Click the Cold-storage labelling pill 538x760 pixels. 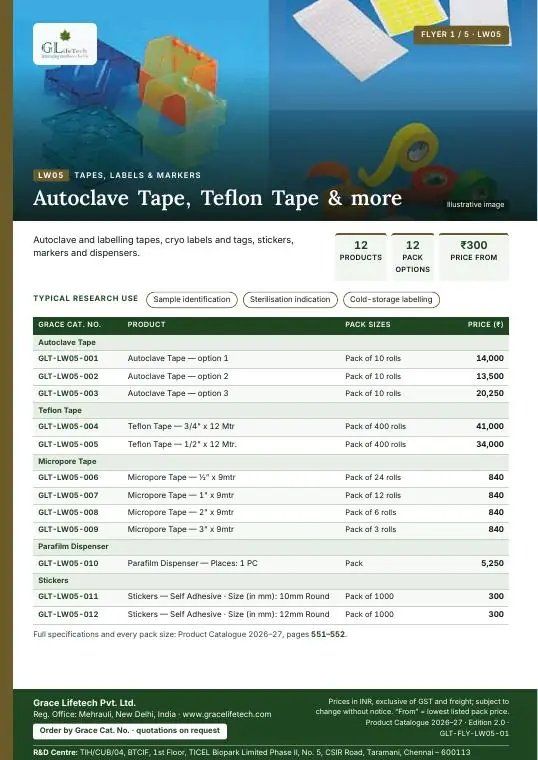(391, 300)
